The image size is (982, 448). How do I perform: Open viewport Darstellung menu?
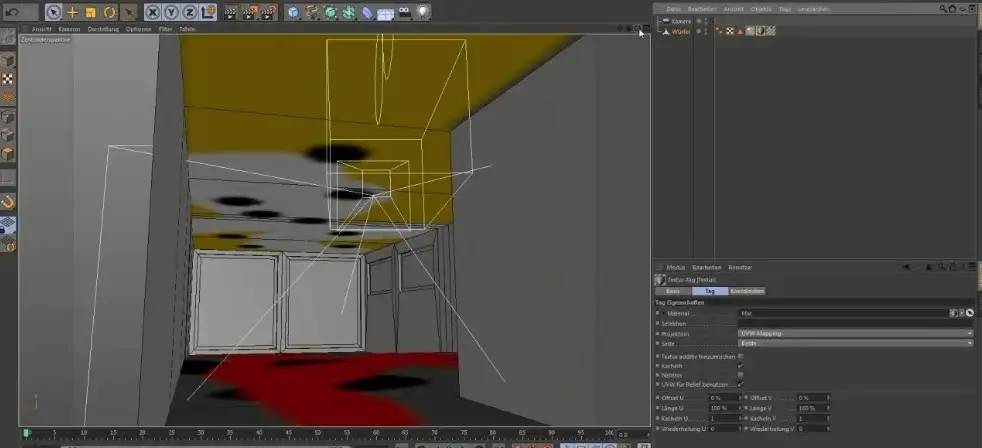click(x=103, y=29)
